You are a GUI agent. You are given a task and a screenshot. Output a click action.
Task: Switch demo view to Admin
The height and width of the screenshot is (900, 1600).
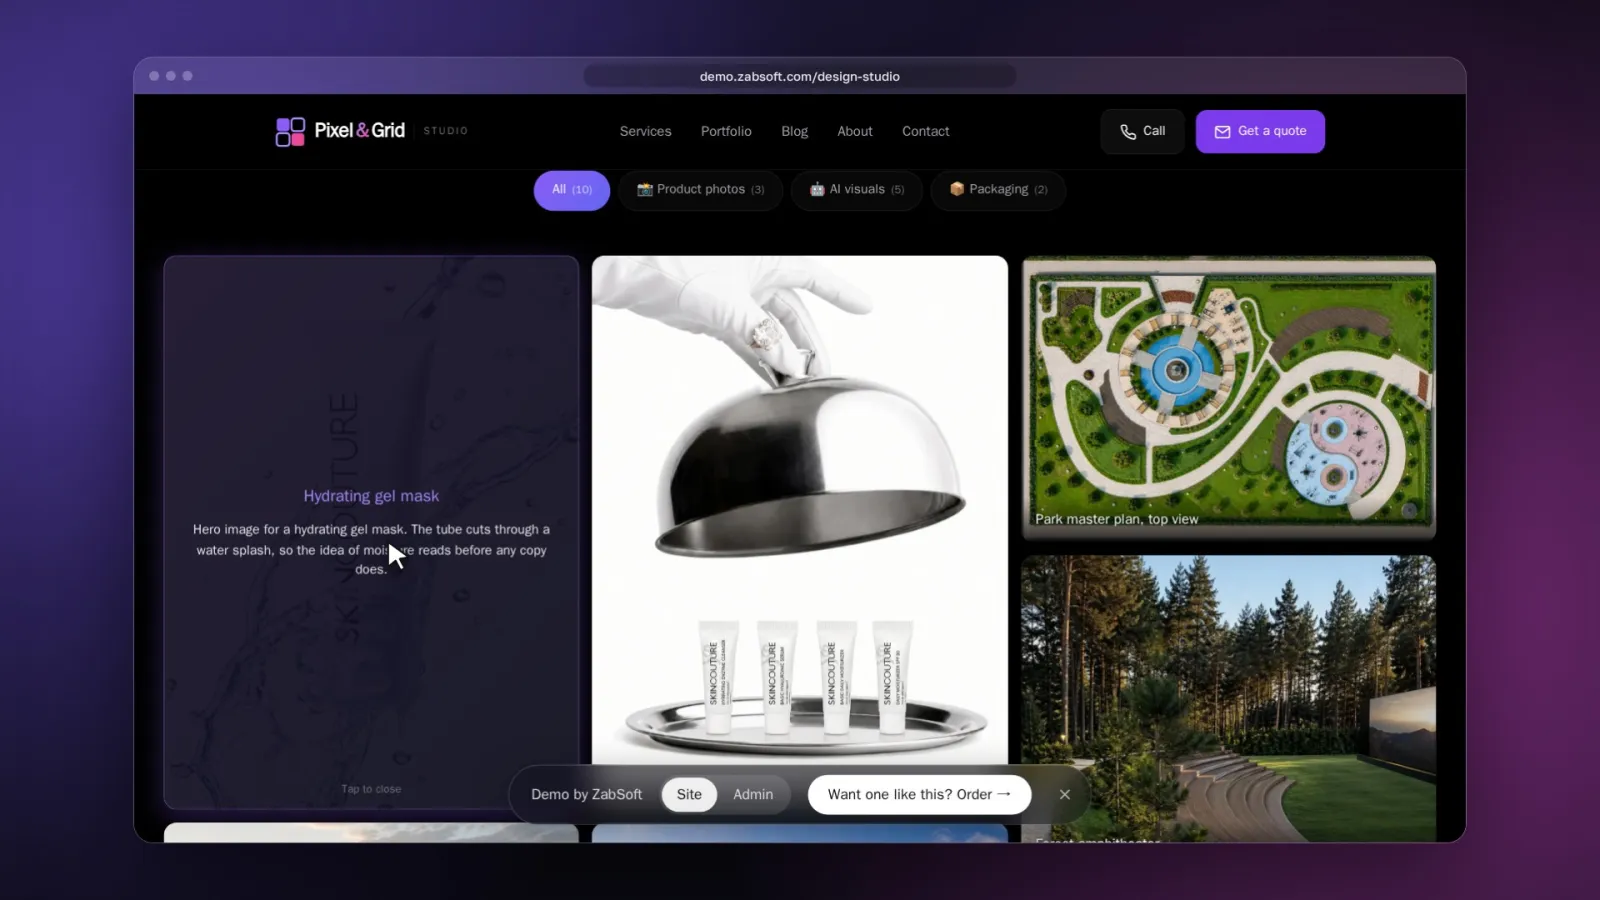[x=753, y=795]
